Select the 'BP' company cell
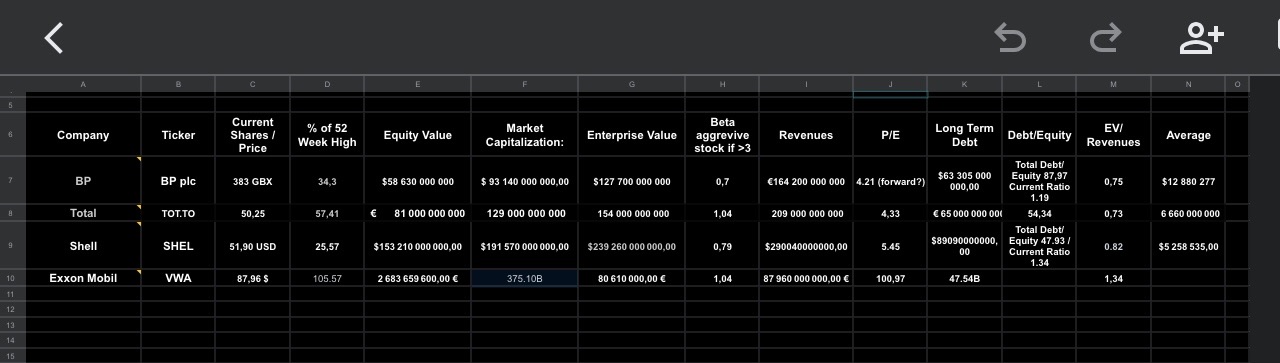The width and height of the screenshot is (1280, 363). point(83,181)
